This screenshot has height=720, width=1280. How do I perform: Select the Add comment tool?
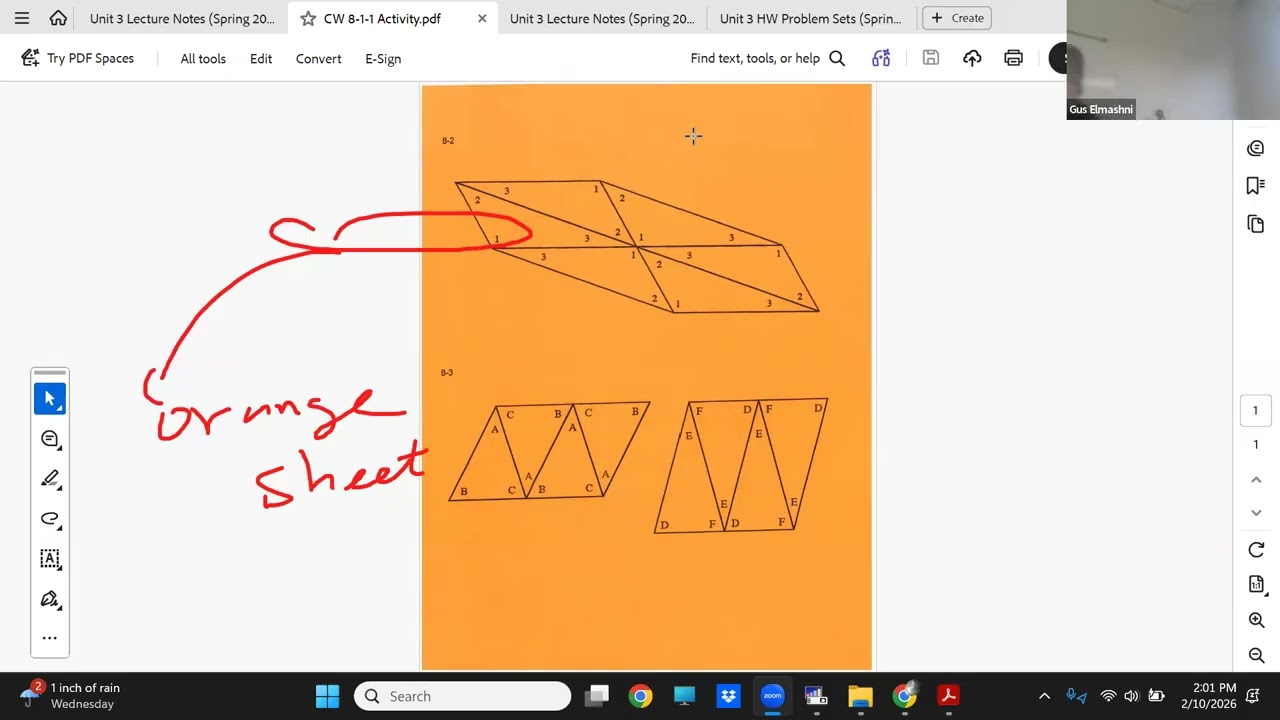click(x=50, y=439)
